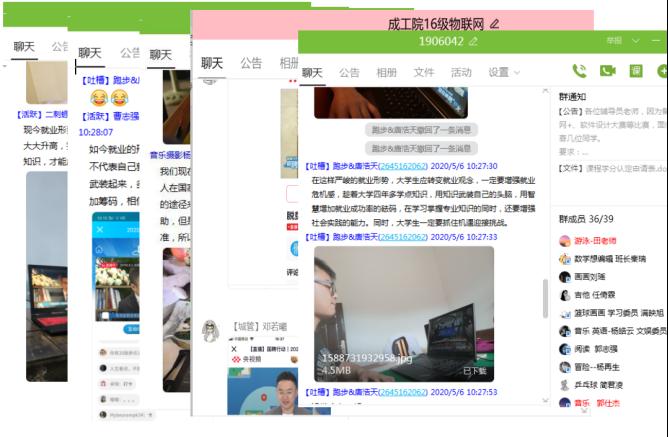
Task: Open the 【文件】 entry under 群通知
Action: pyautogui.click(x=613, y=169)
